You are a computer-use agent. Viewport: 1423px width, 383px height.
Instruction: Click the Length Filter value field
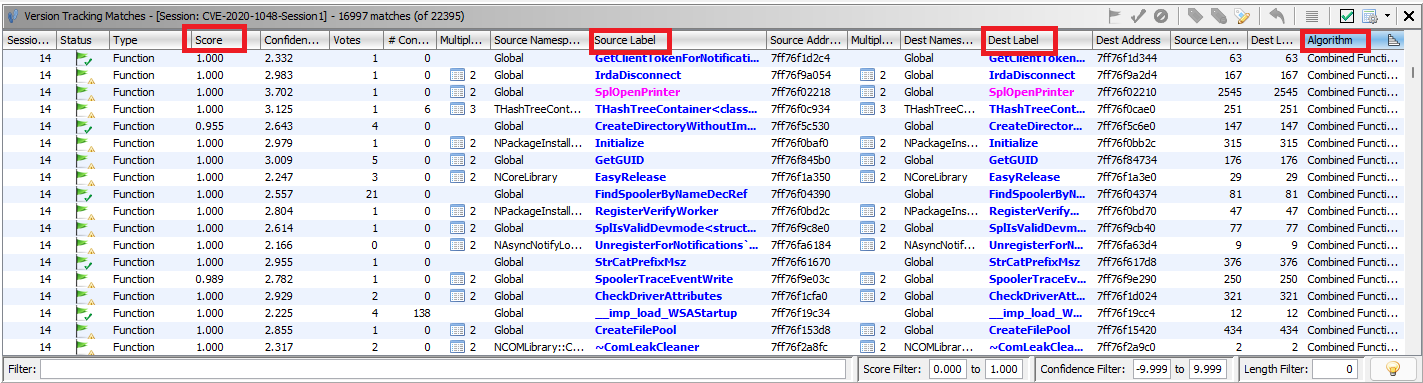[x=1335, y=370]
